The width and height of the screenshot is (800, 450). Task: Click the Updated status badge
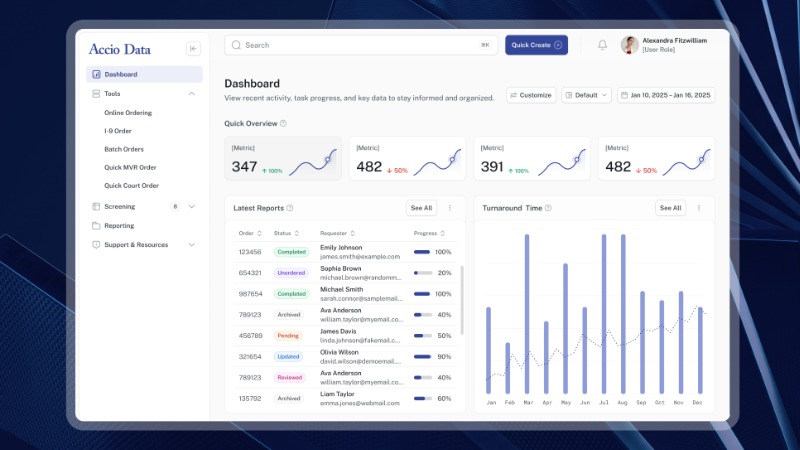pyautogui.click(x=288, y=357)
